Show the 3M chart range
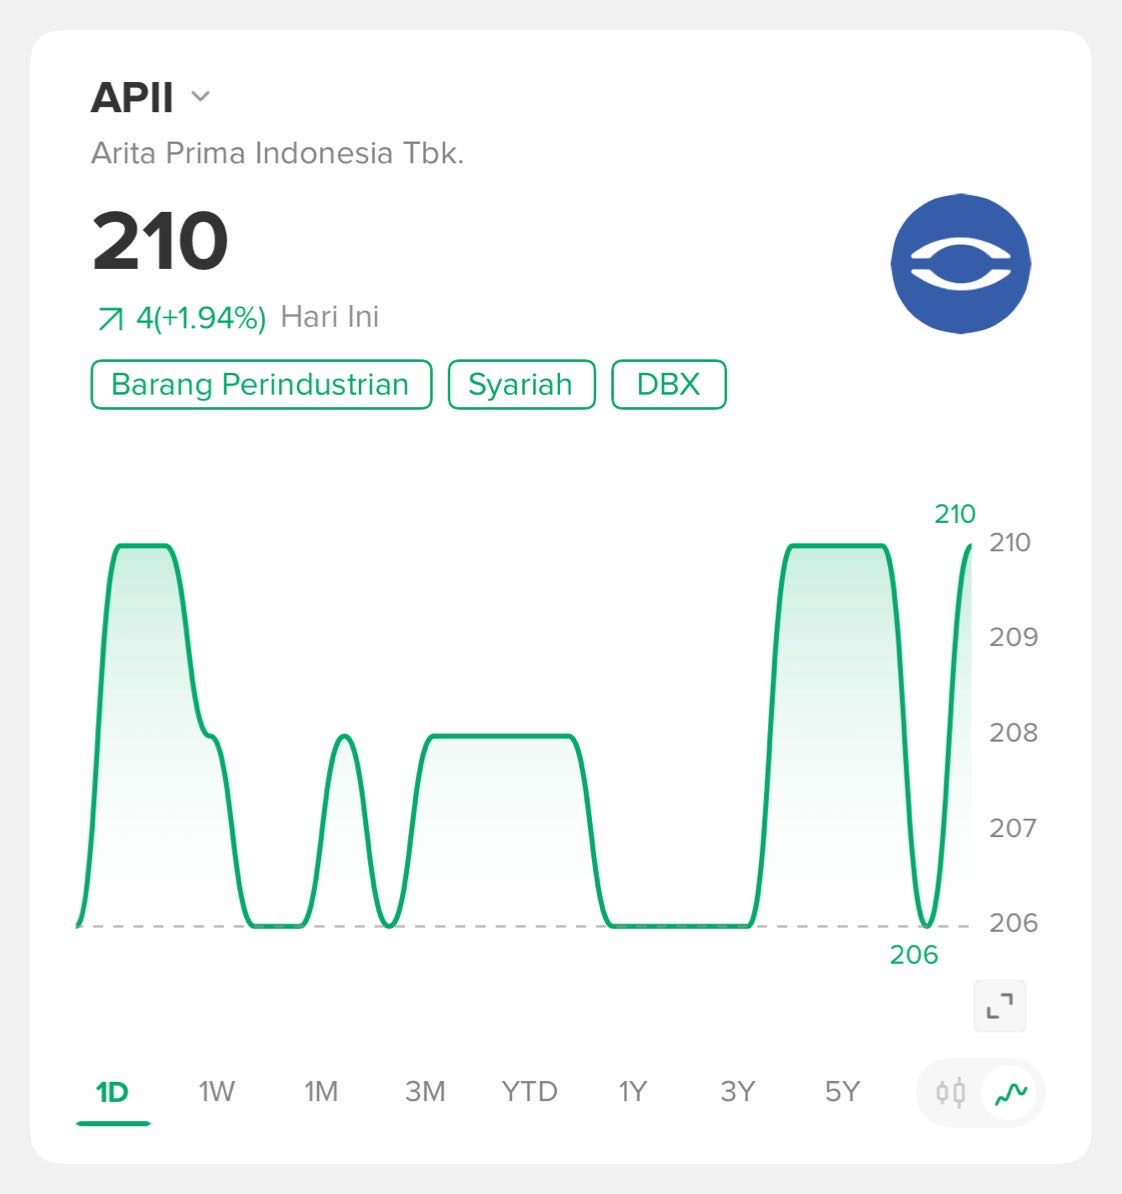1122x1194 pixels. [425, 1091]
